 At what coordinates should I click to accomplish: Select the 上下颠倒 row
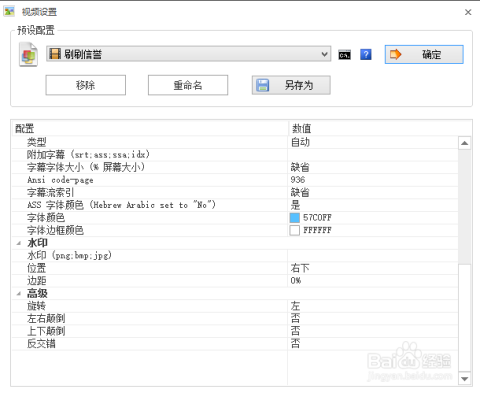point(235,331)
